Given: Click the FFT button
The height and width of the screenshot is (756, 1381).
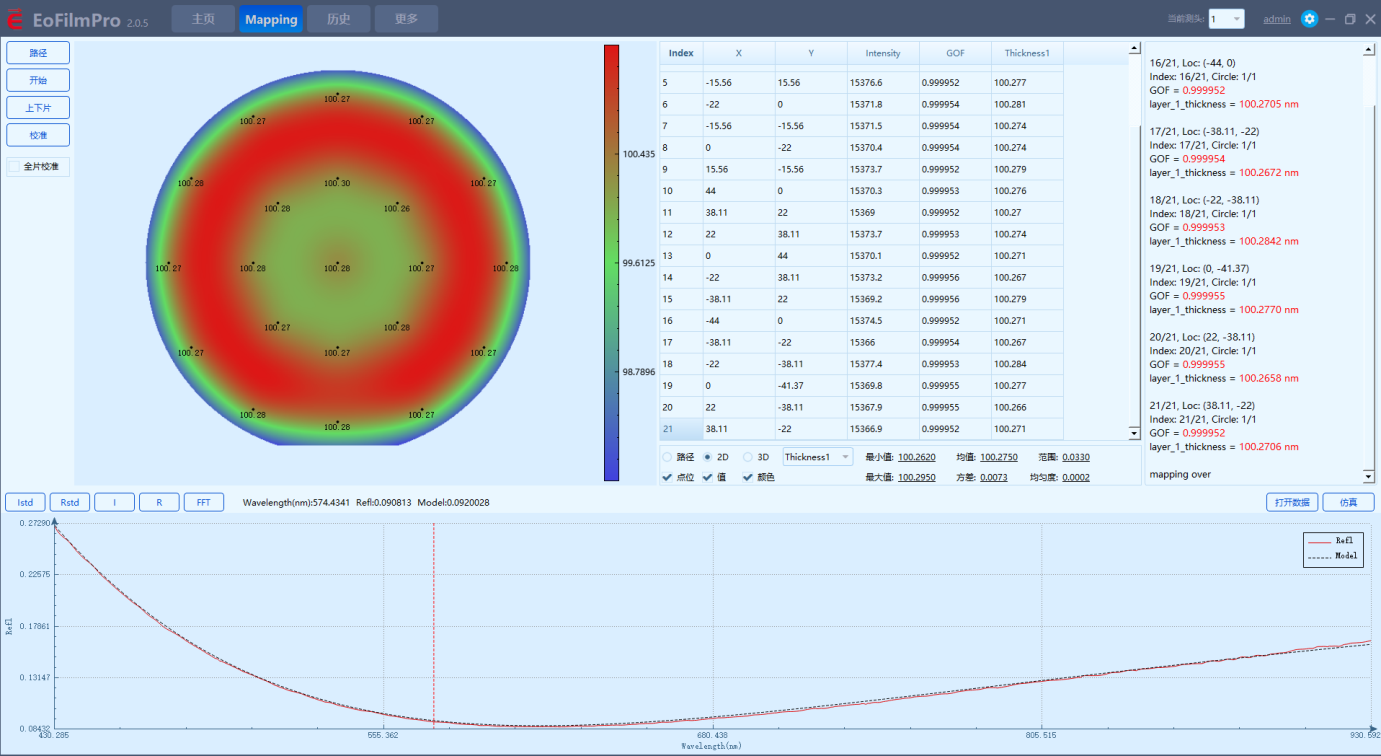Looking at the screenshot, I should click(203, 502).
